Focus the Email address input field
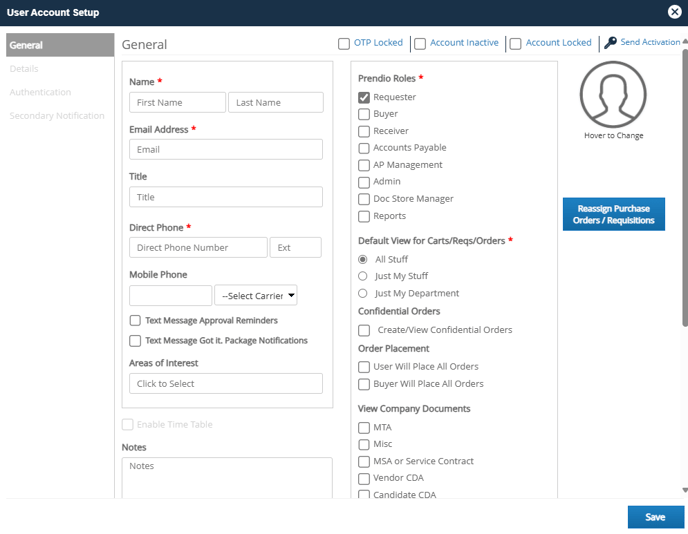 coord(226,149)
